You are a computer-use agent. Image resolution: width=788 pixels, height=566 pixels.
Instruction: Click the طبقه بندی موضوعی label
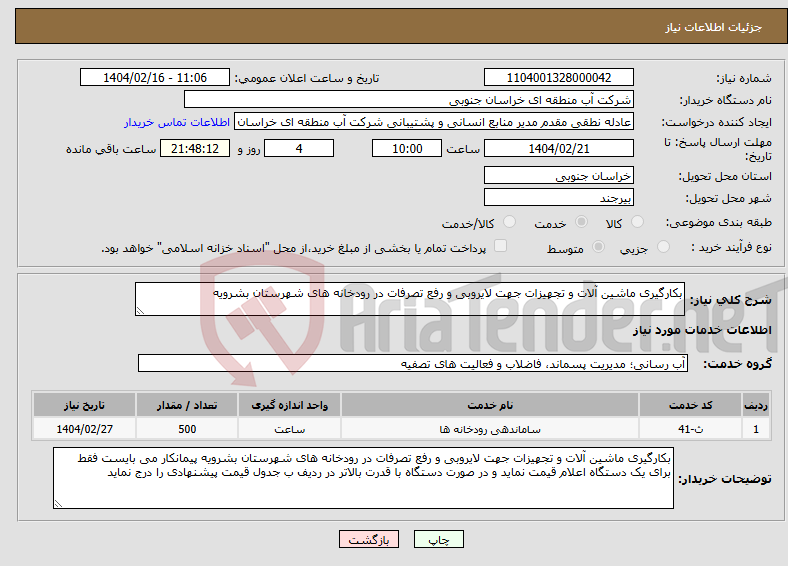(x=719, y=222)
